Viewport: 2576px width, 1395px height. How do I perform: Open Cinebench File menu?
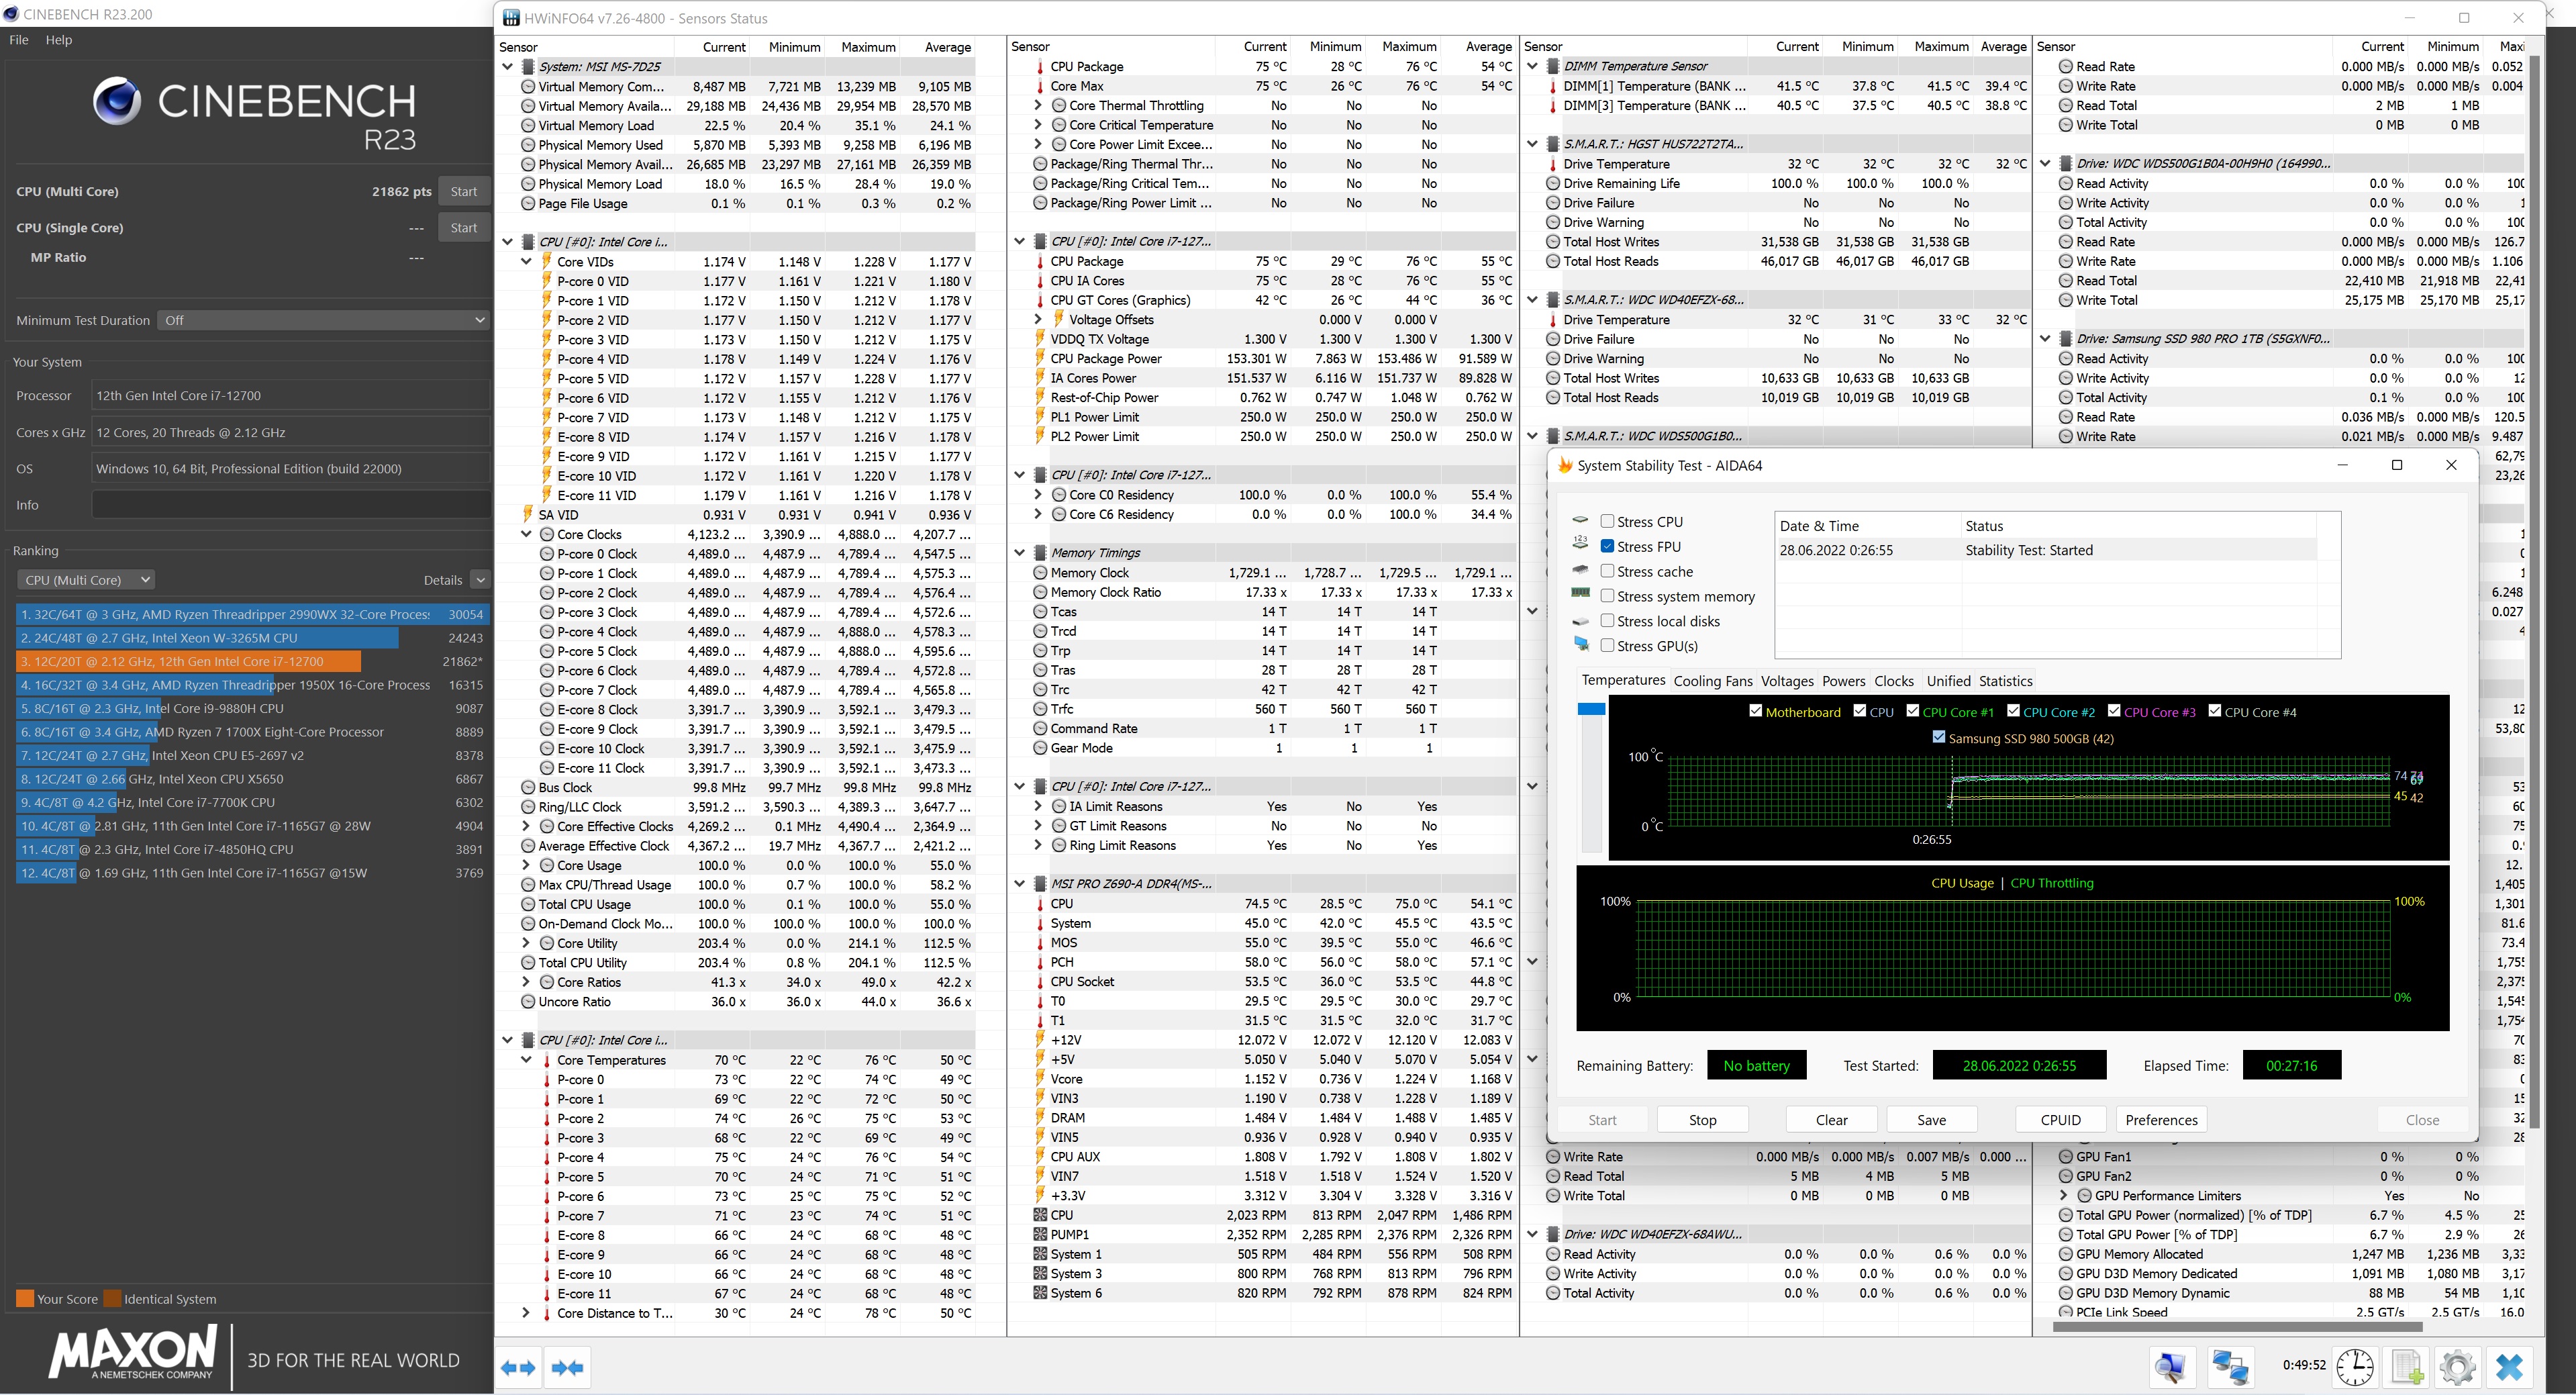pos(19,40)
